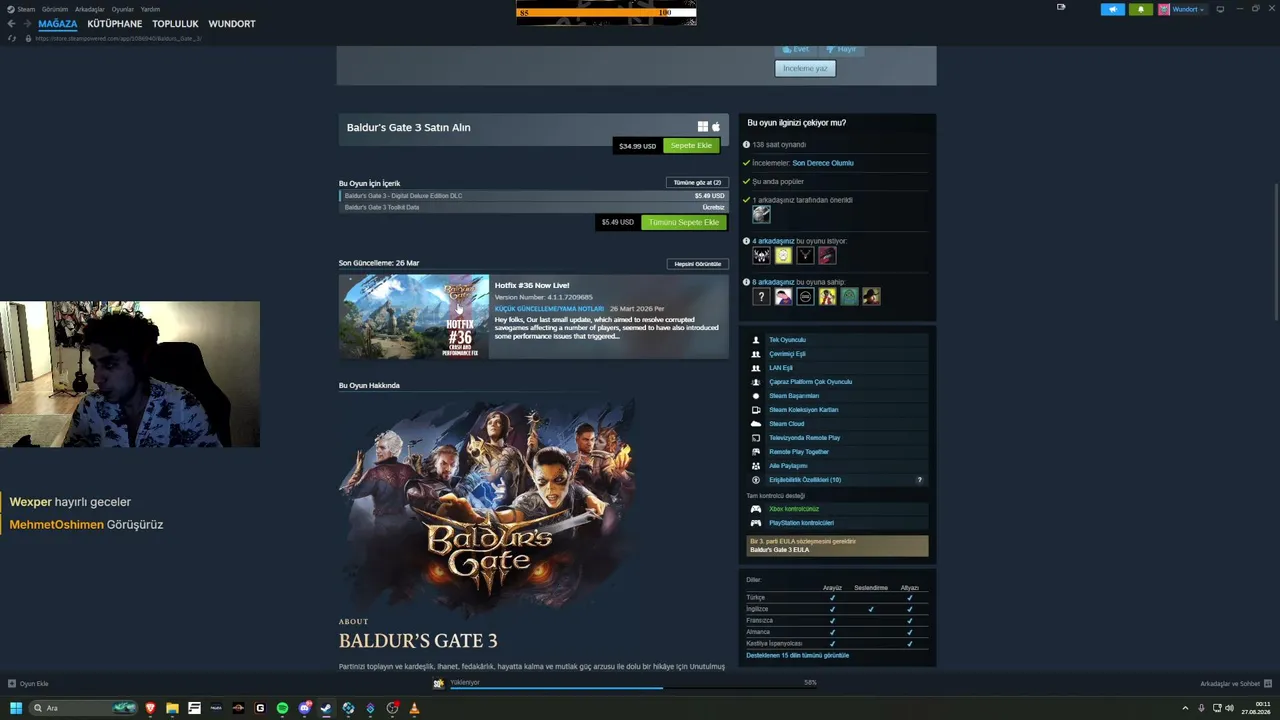This screenshot has height=720, width=1280.
Task: Click the question mark friend avatar
Action: click(761, 296)
